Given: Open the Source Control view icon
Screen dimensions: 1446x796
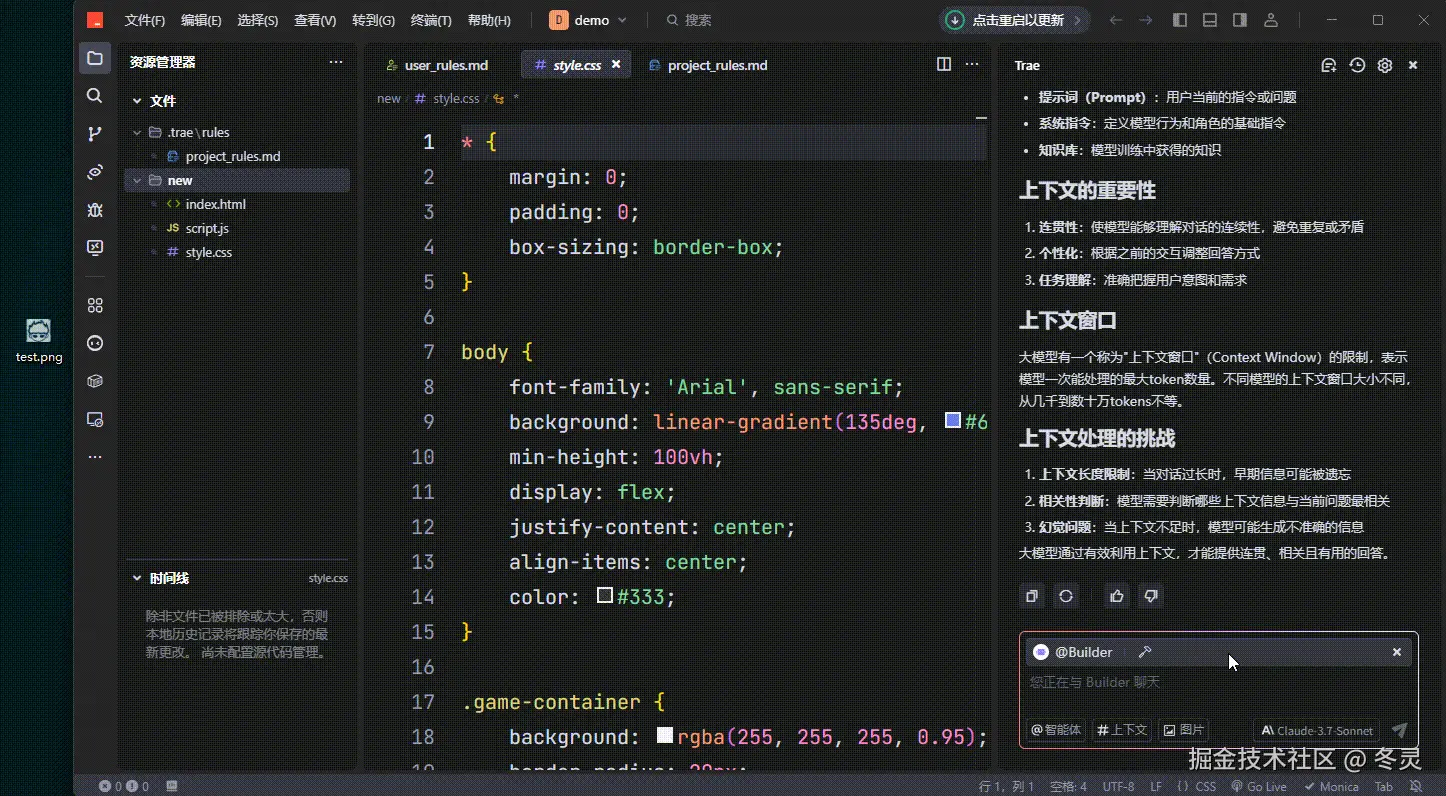Looking at the screenshot, I should tap(95, 134).
